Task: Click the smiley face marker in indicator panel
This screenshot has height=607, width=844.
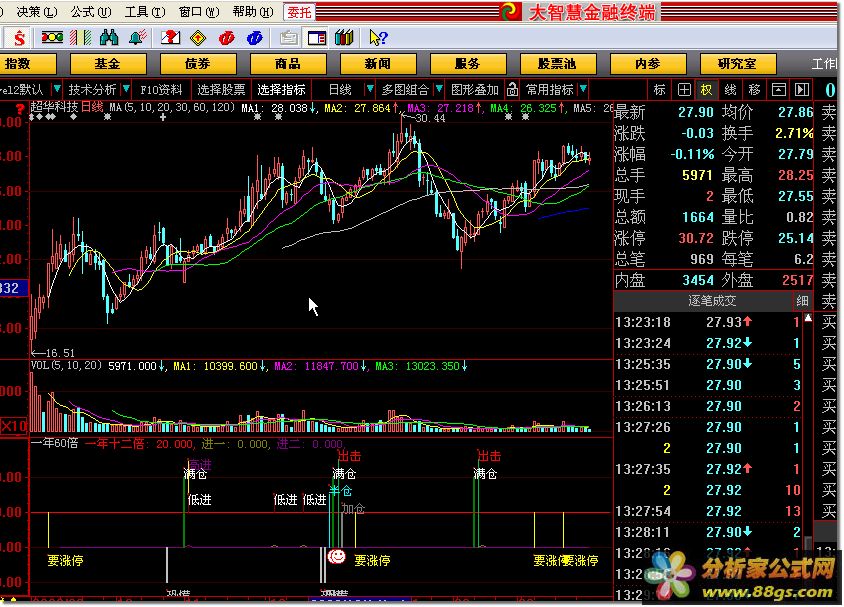Action: click(x=337, y=556)
